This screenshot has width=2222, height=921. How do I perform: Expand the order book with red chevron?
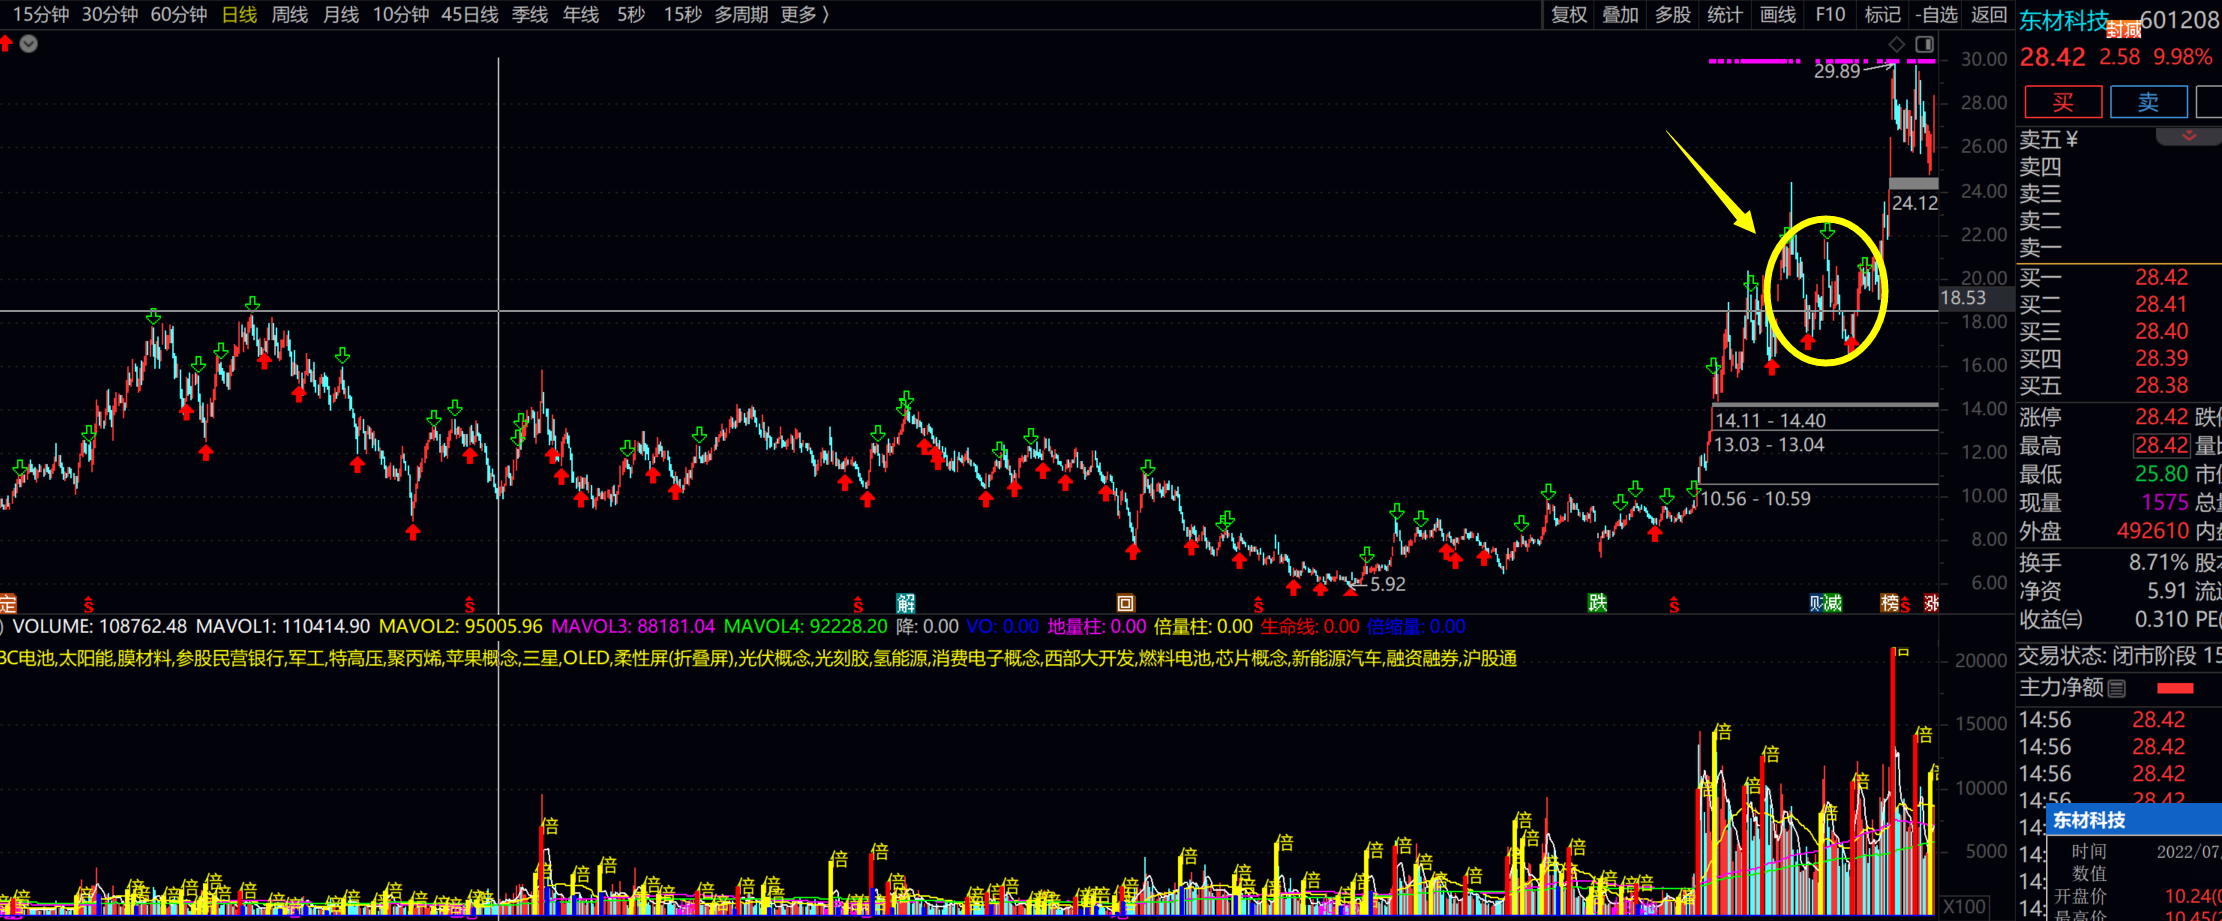pyautogui.click(x=2188, y=136)
